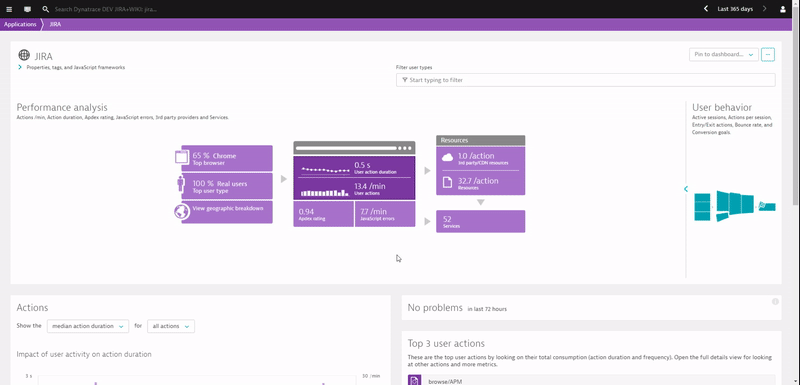Image resolution: width=800 pixels, height=385 pixels.
Task: Select the Performance analysis heading
Action: (x=62, y=108)
